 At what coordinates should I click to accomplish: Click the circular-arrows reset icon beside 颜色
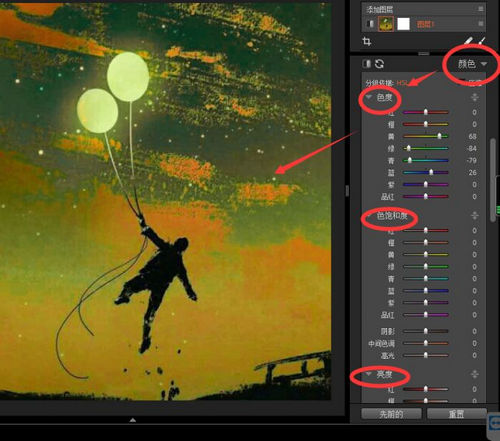tap(379, 64)
